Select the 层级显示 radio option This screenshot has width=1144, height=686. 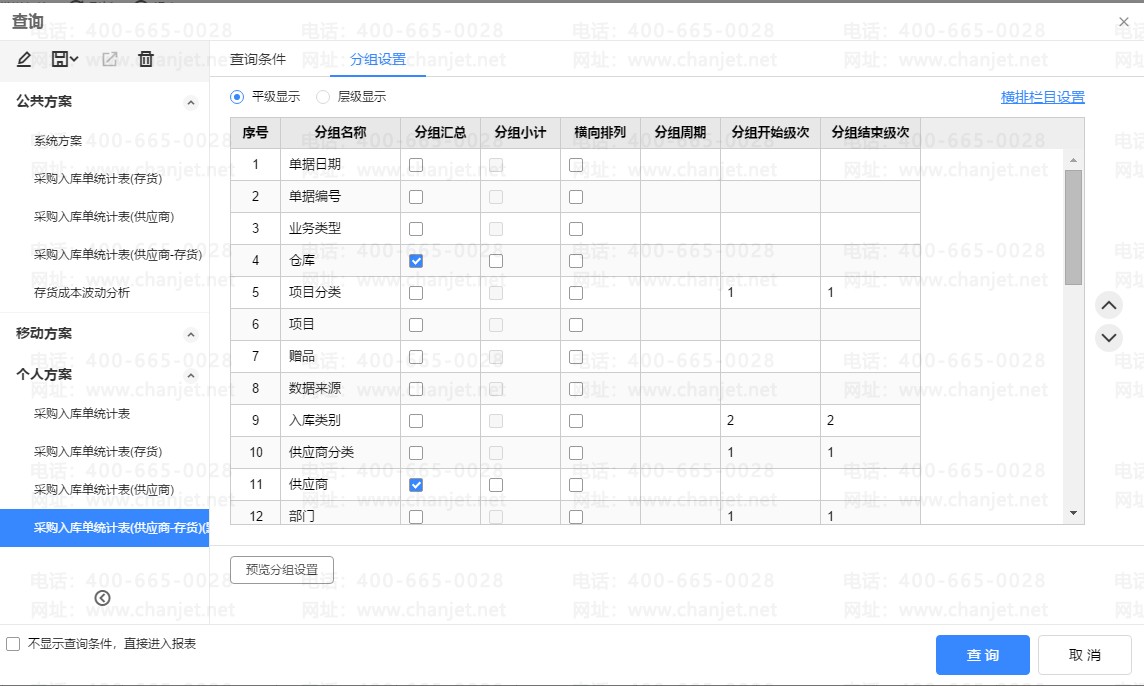pyautogui.click(x=323, y=97)
